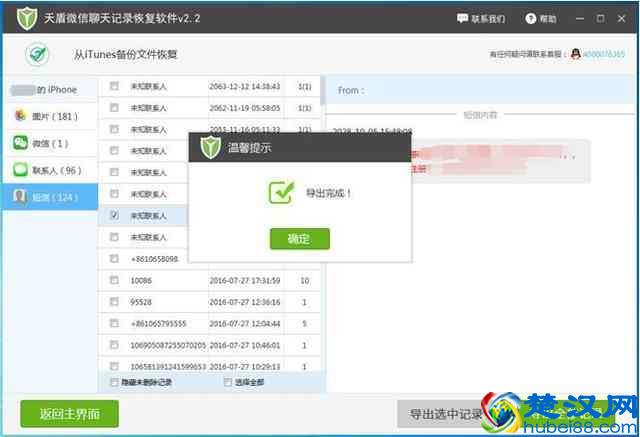Click the 短信 (124) icon in the sidebar
The image size is (640, 437).
tap(20, 197)
